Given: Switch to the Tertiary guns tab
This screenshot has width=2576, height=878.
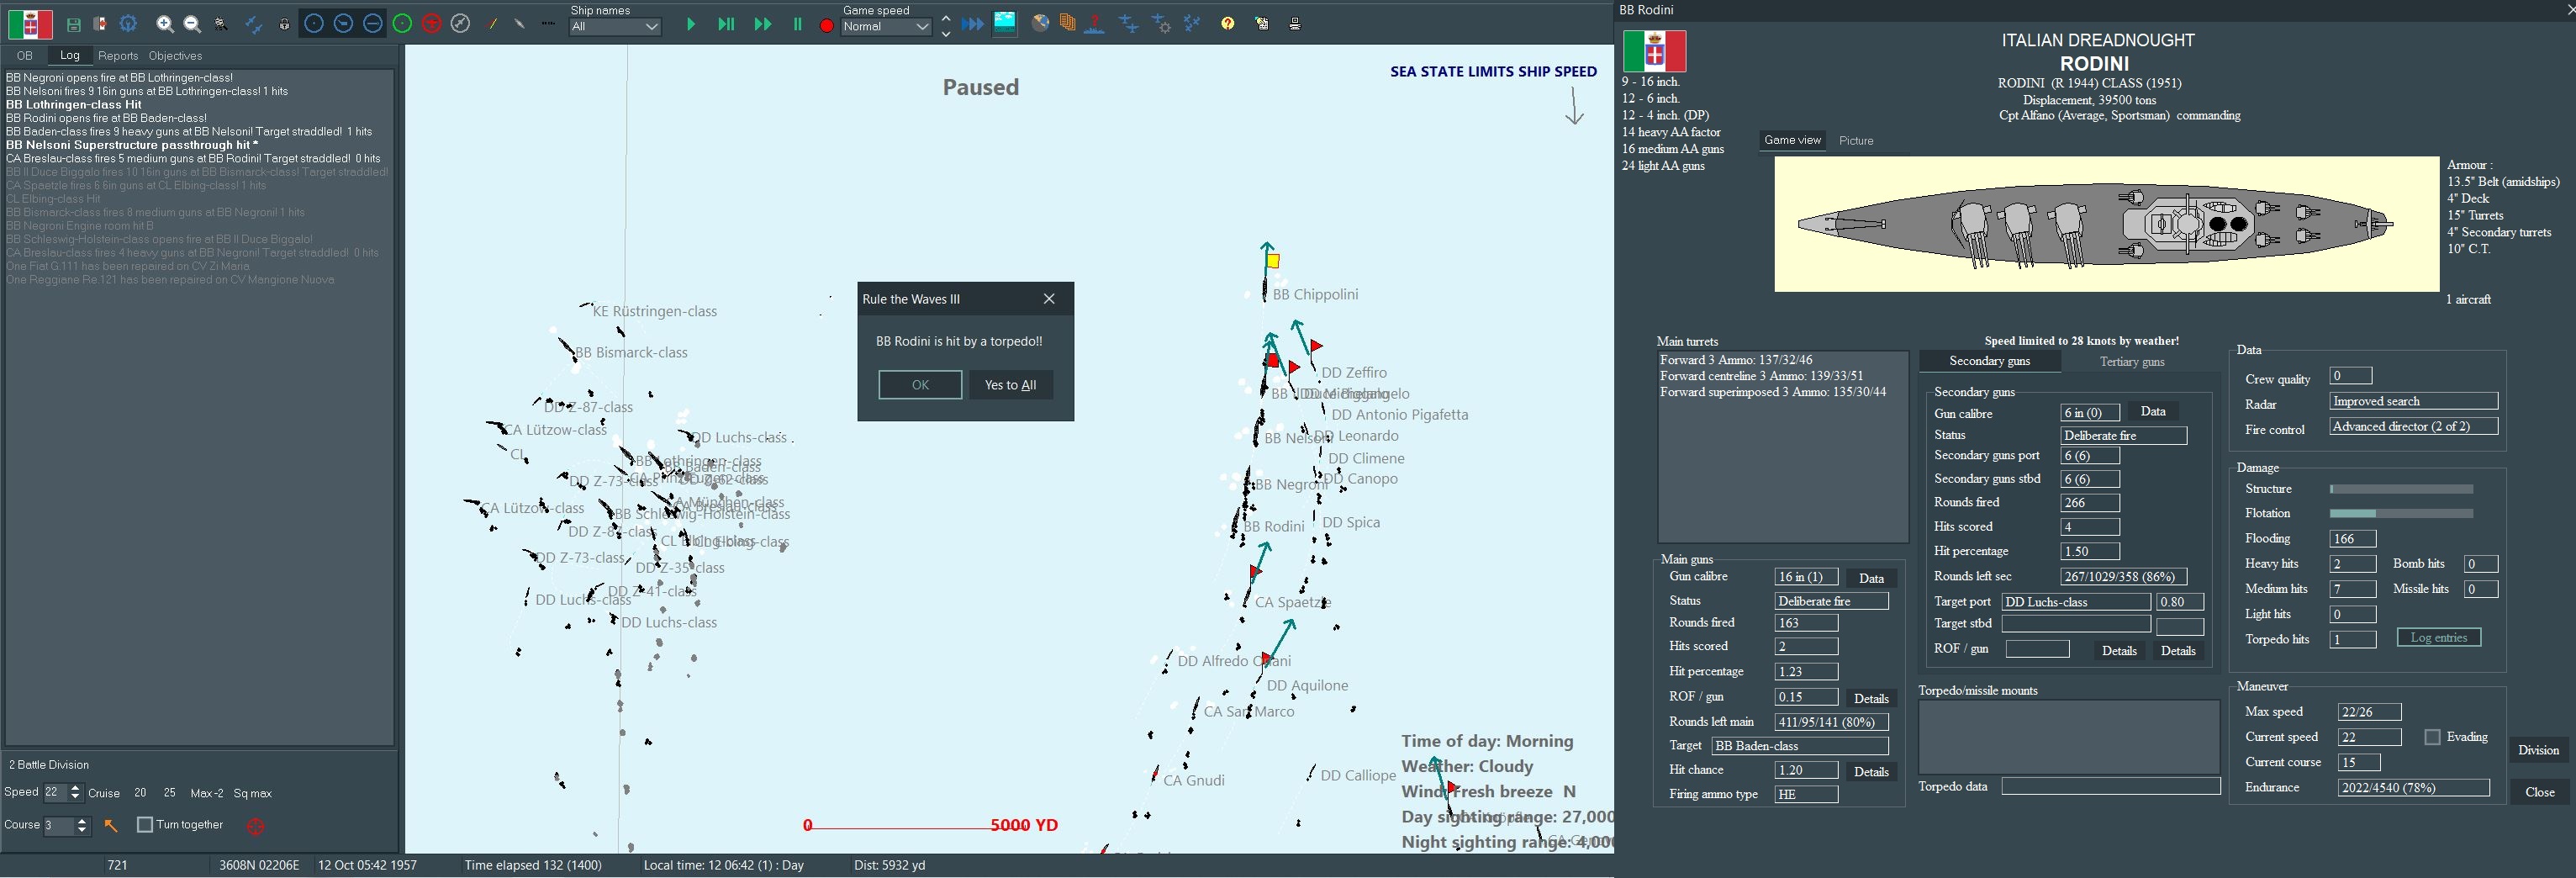Looking at the screenshot, I should pos(2132,362).
